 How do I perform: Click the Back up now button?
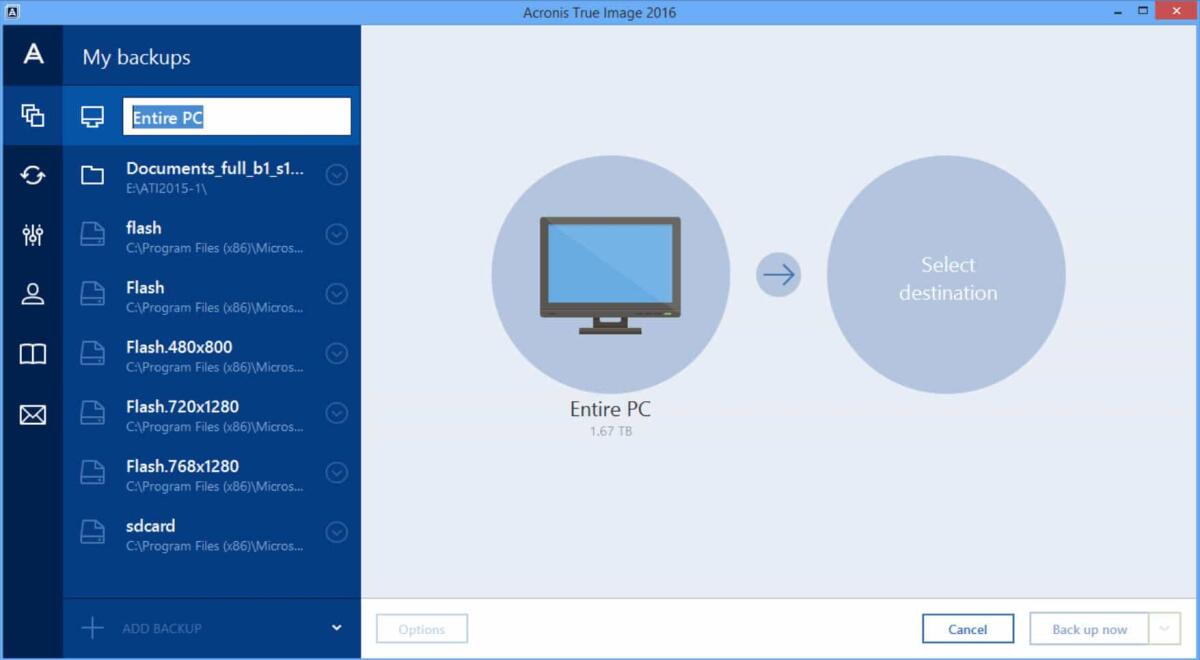(1088, 628)
